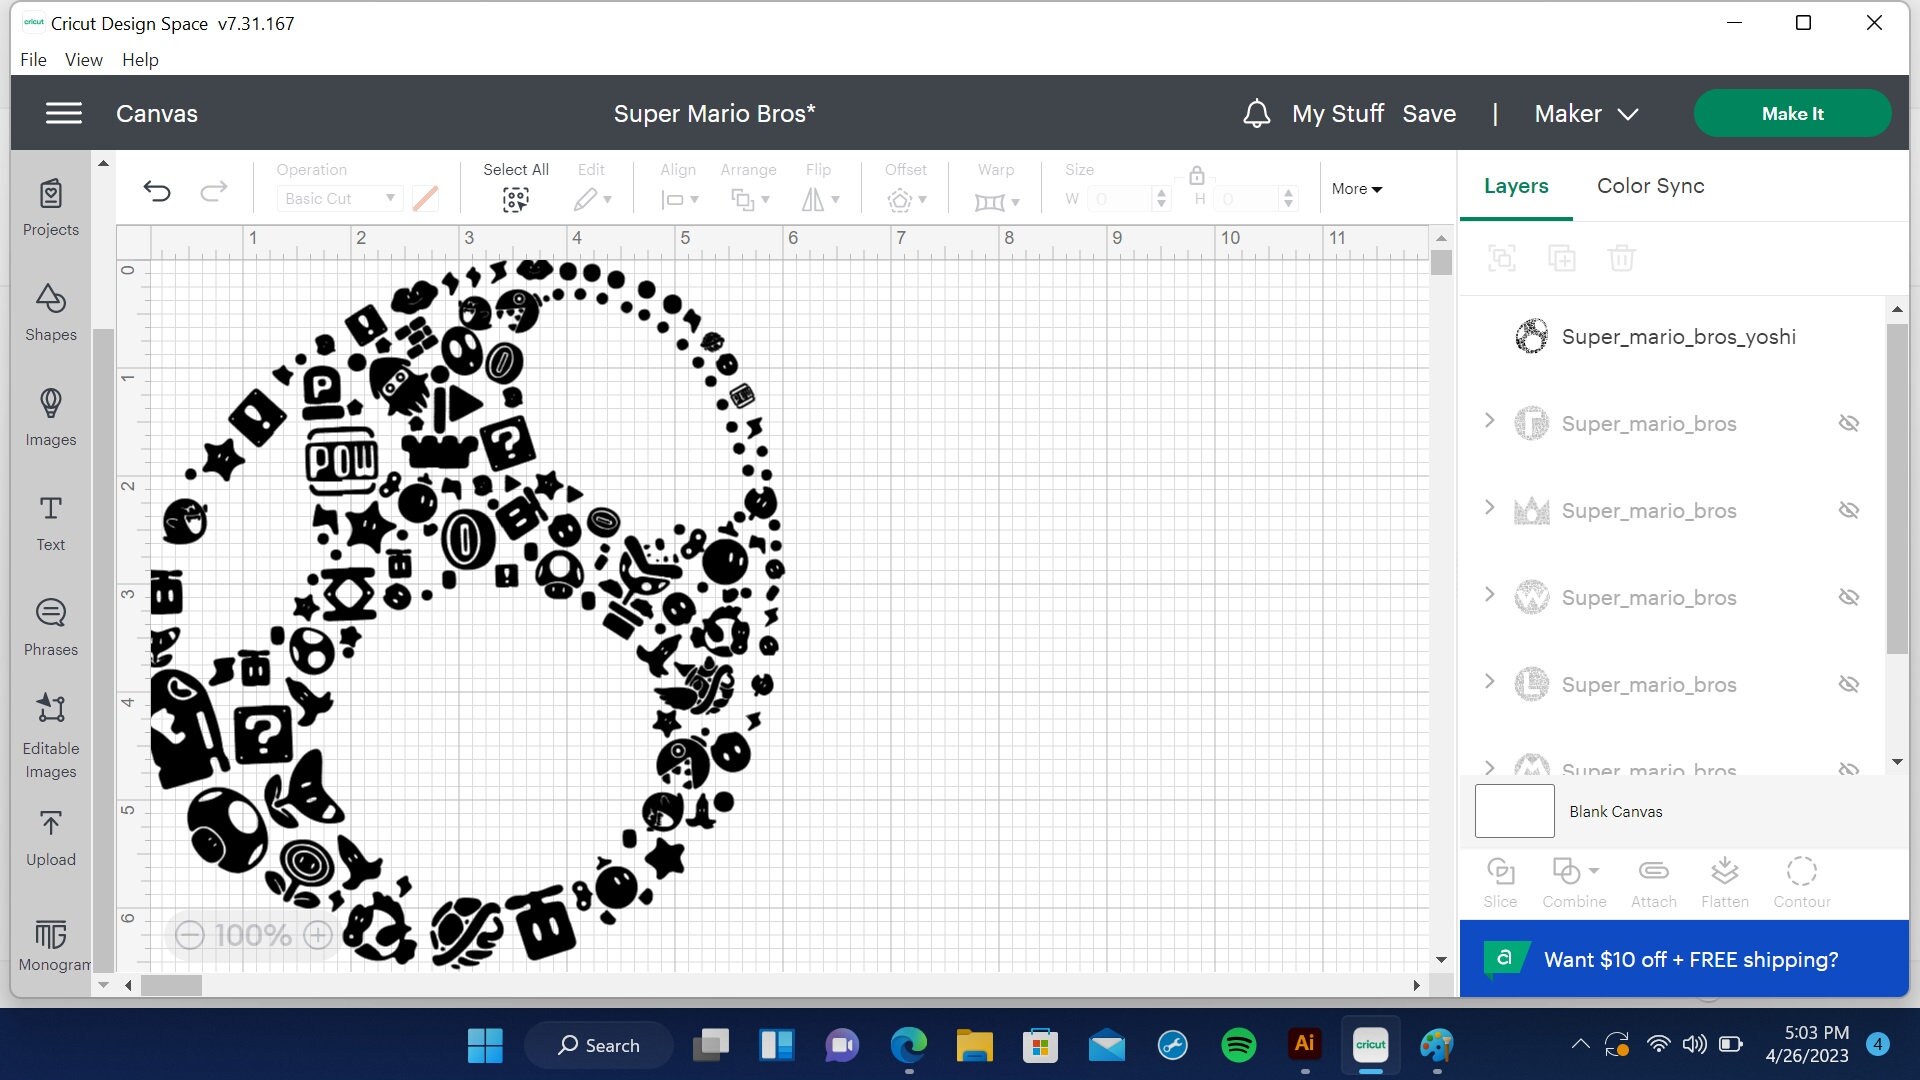Click the cut color swatch beside Basic Cut

tap(424, 198)
